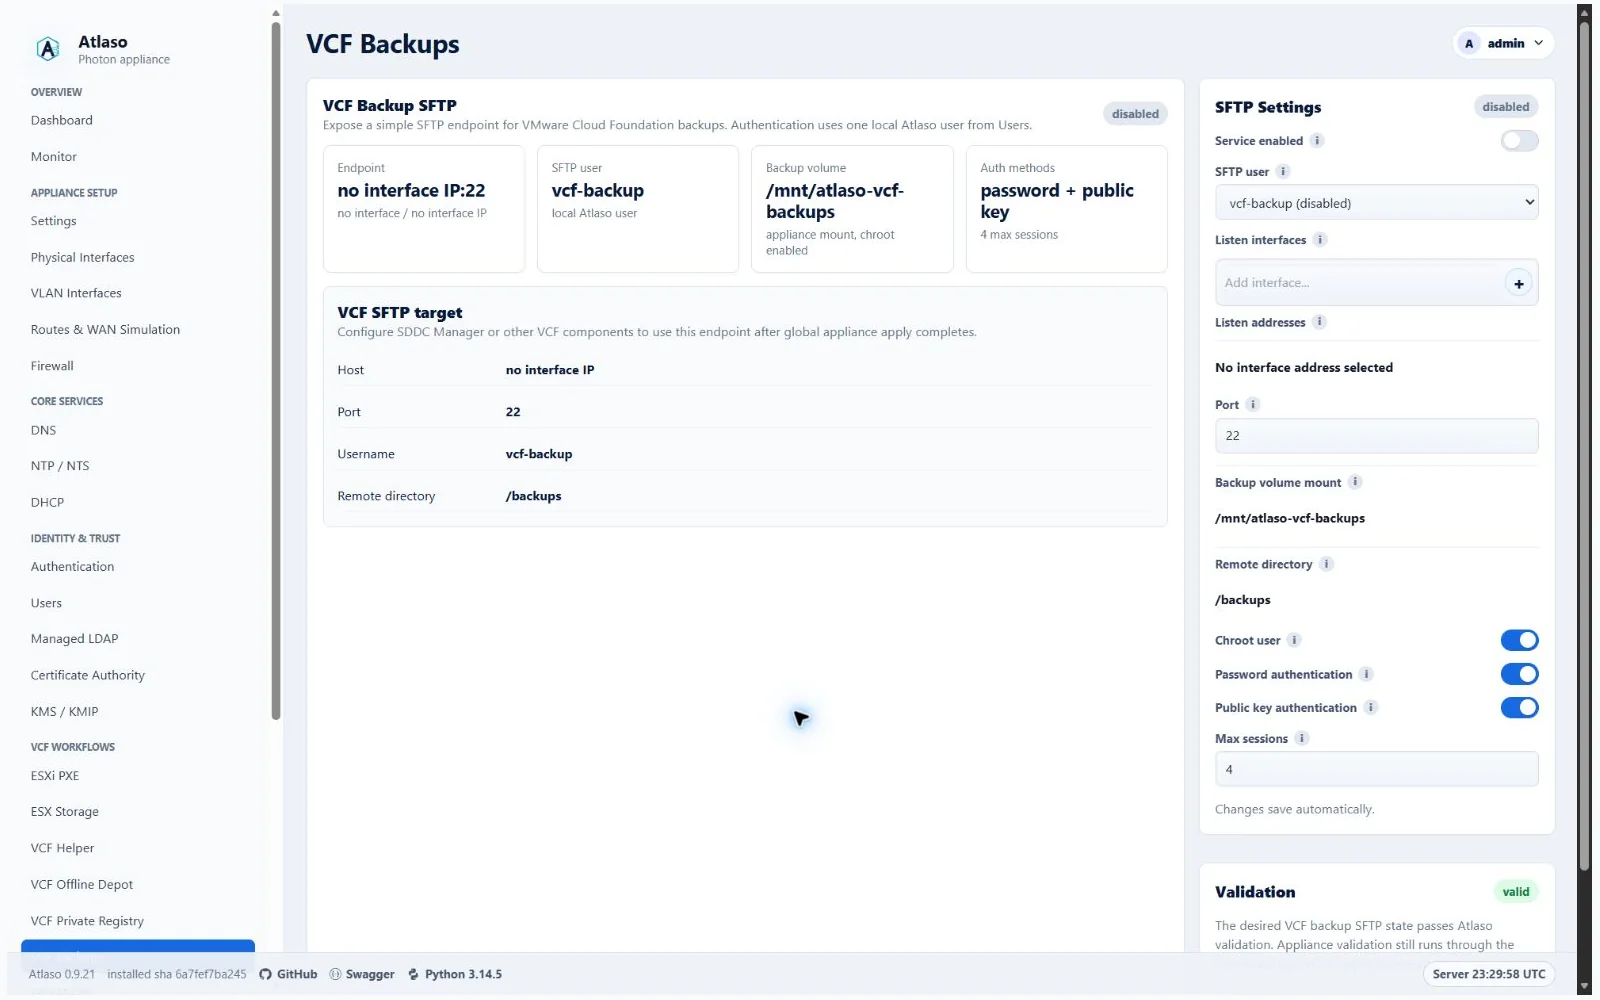Click the Python icon in footer
Screen dimensions: 1600x1000
pos(414,974)
